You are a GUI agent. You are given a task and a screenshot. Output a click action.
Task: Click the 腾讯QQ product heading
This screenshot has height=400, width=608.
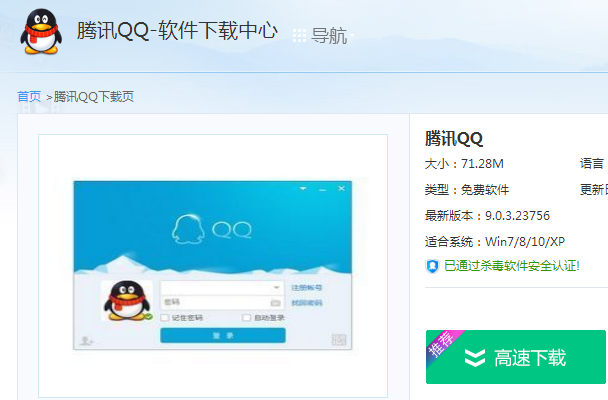pos(454,138)
